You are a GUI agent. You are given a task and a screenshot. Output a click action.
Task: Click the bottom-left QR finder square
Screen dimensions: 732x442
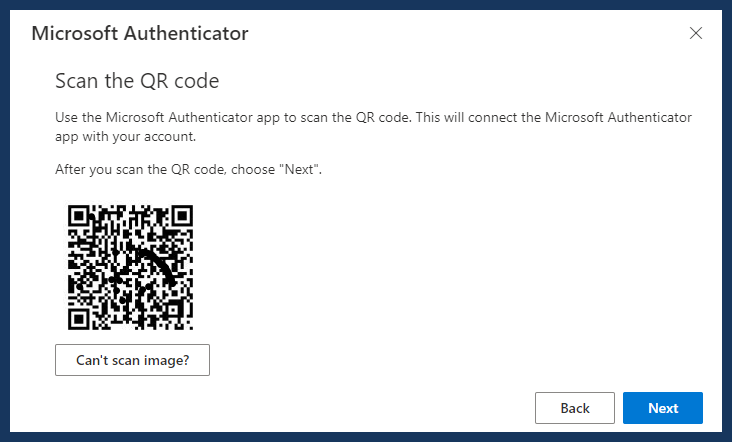click(x=79, y=319)
